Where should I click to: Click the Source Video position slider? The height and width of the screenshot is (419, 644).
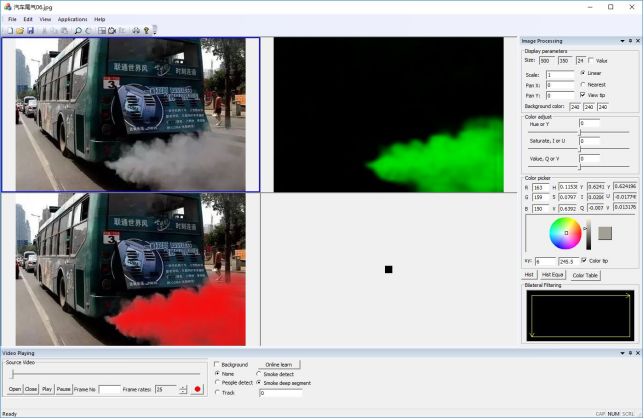tap(105, 374)
